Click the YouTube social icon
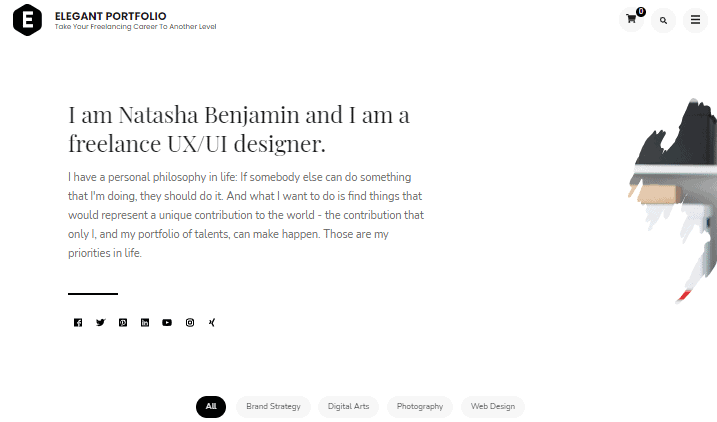The height and width of the screenshot is (422, 717). click(167, 323)
